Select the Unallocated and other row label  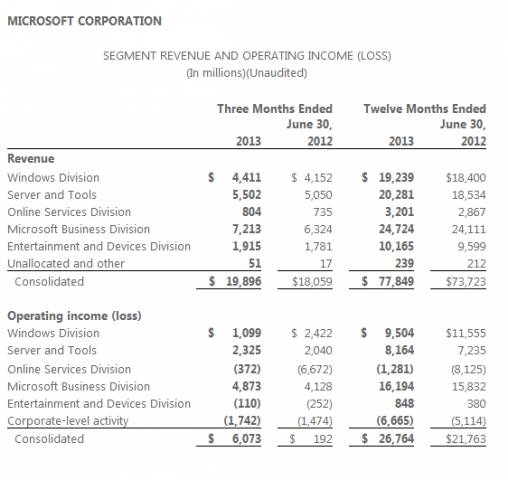click(66, 263)
